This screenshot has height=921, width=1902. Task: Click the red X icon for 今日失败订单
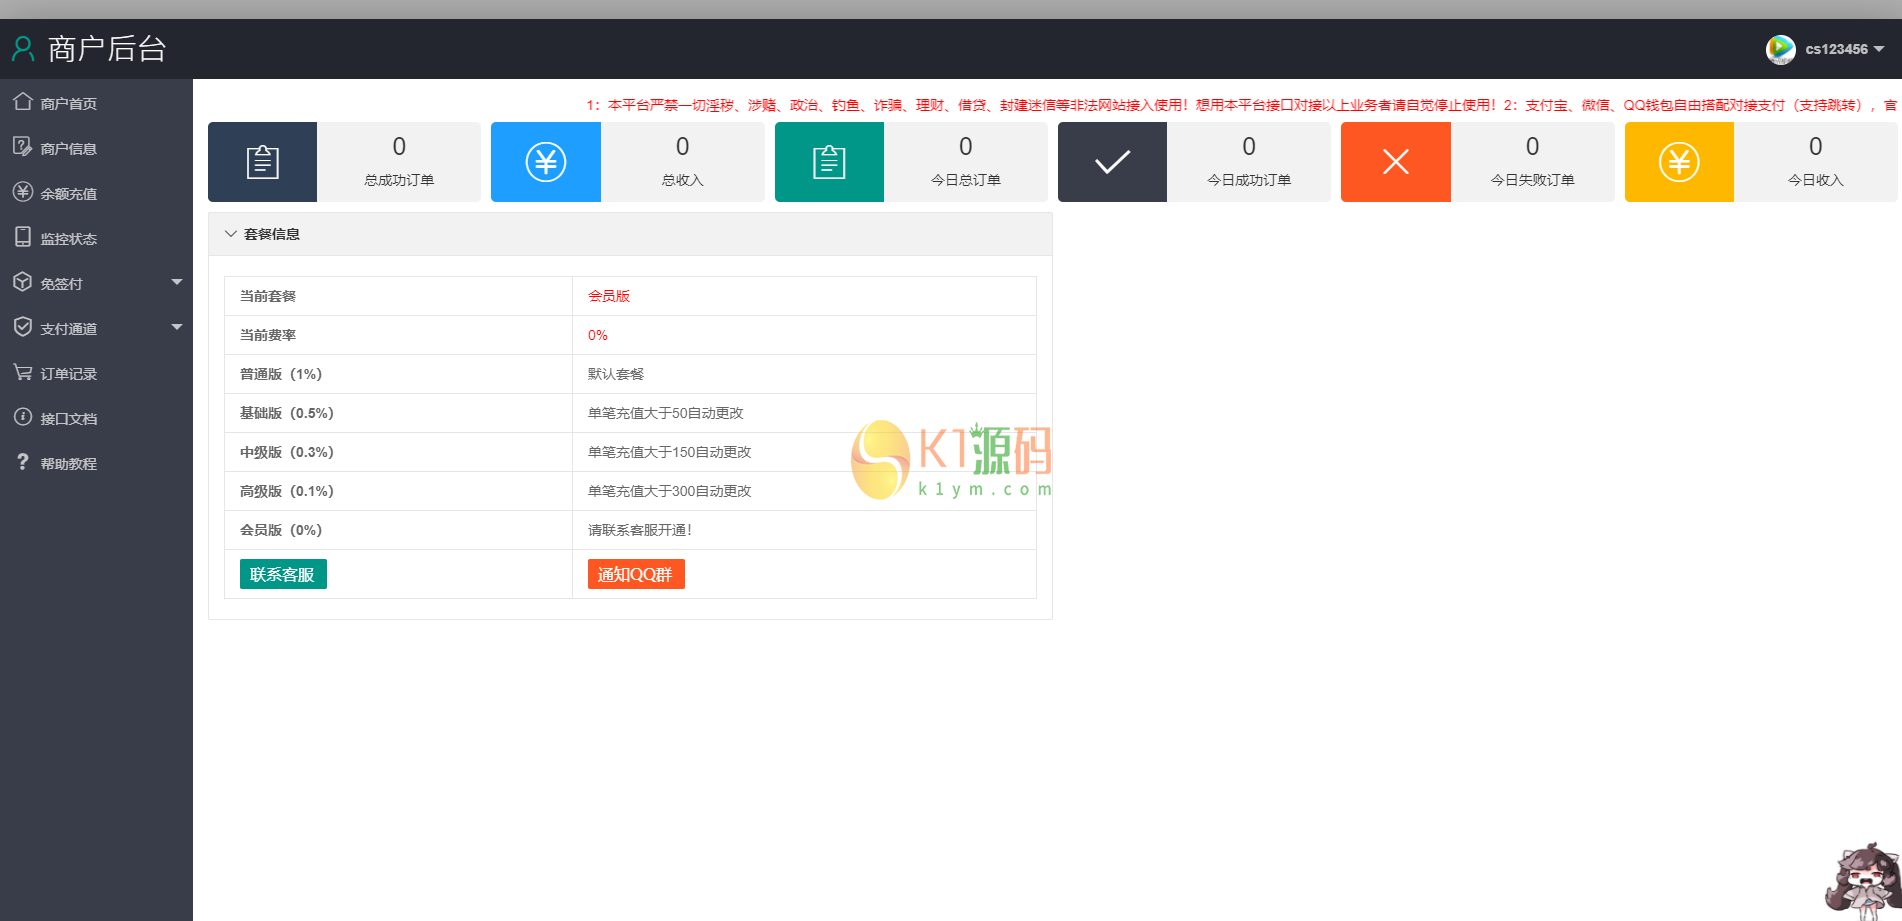click(x=1395, y=161)
